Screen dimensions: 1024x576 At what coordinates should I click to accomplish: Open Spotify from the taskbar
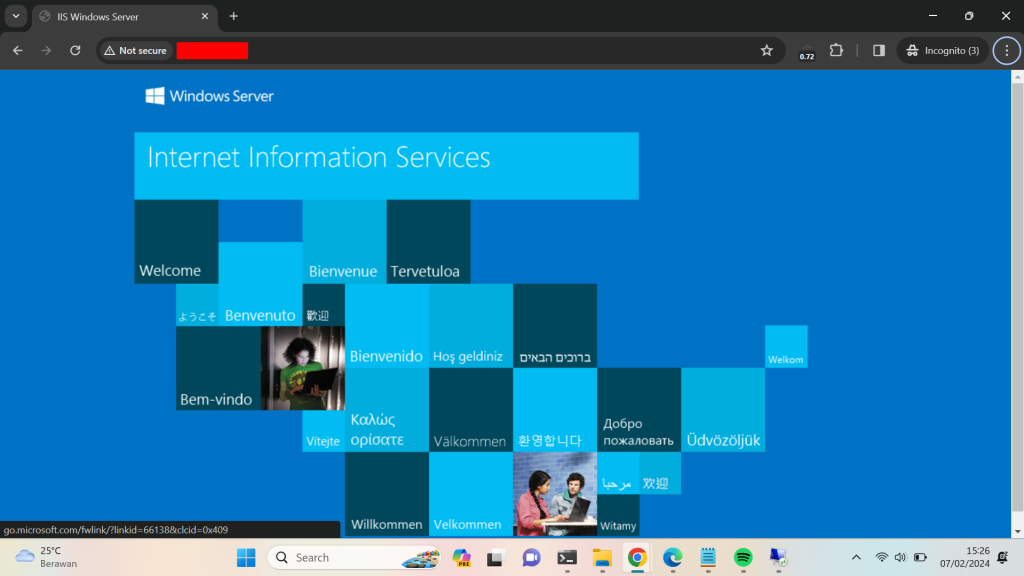coord(742,557)
